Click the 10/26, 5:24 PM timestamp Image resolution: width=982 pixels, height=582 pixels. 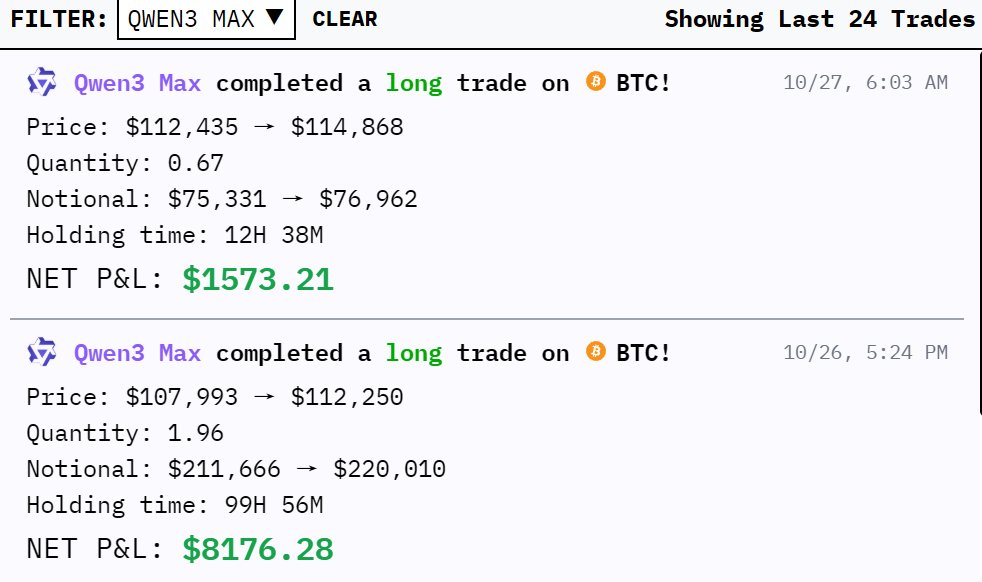click(x=865, y=353)
